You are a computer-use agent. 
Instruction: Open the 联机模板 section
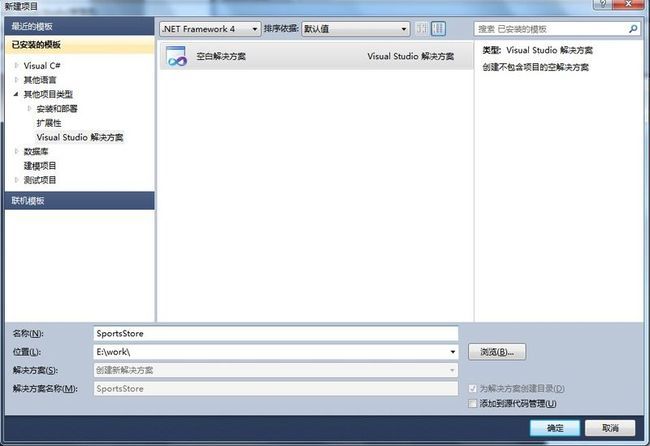80,201
